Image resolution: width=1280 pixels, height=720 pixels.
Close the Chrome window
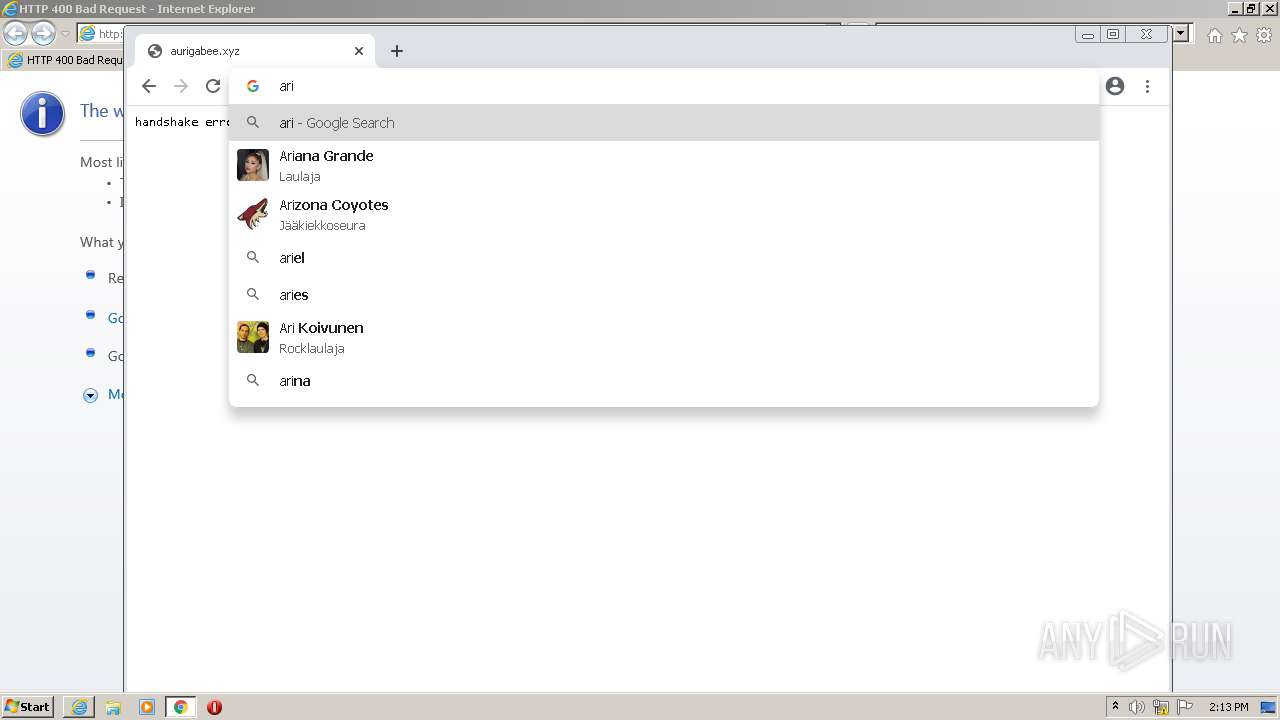tap(1146, 34)
